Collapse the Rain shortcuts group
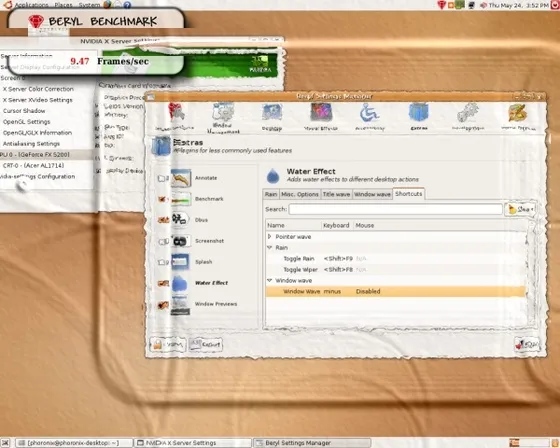 [x=270, y=247]
